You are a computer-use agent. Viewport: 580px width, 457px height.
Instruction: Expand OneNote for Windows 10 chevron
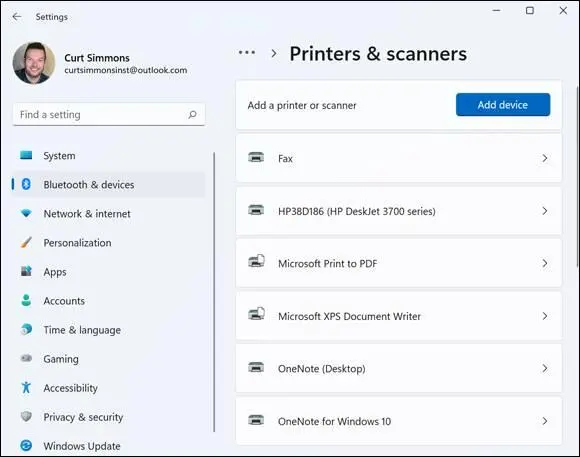[544, 421]
